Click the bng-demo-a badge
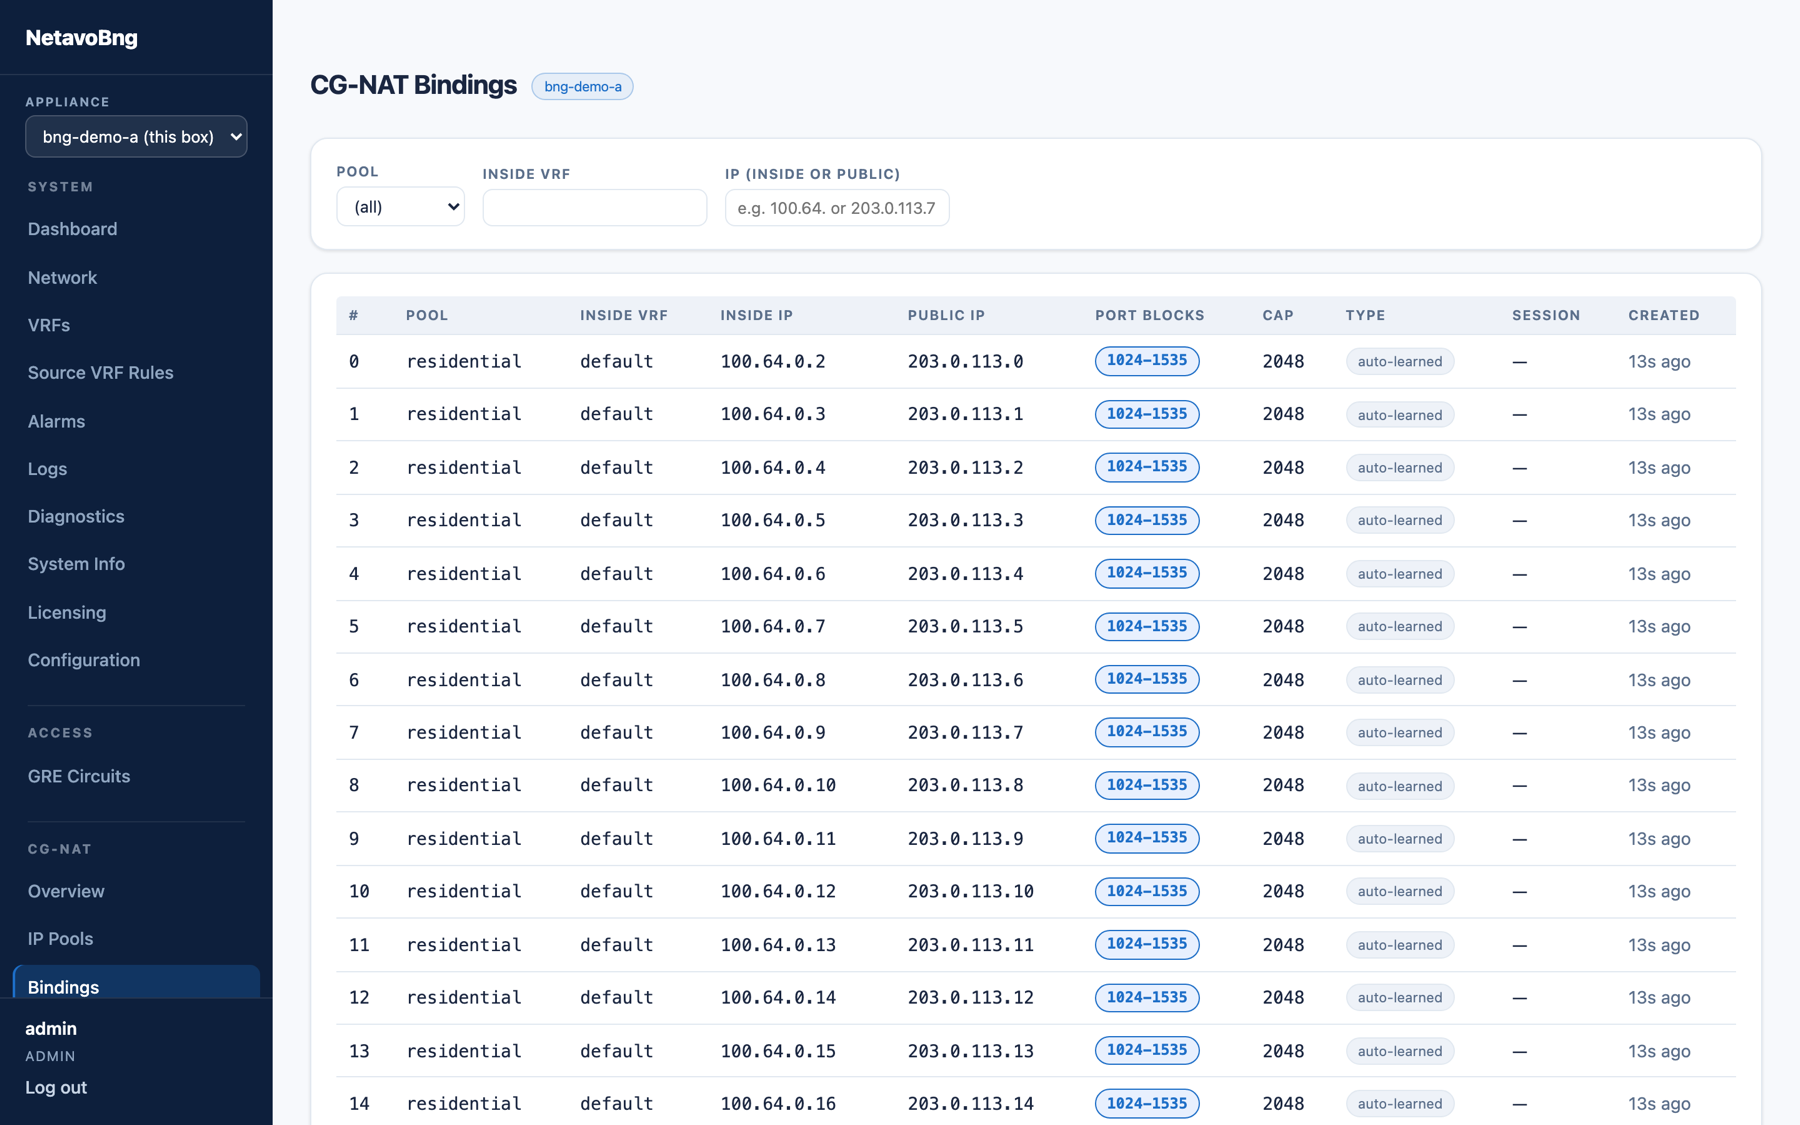The width and height of the screenshot is (1800, 1125). [582, 86]
